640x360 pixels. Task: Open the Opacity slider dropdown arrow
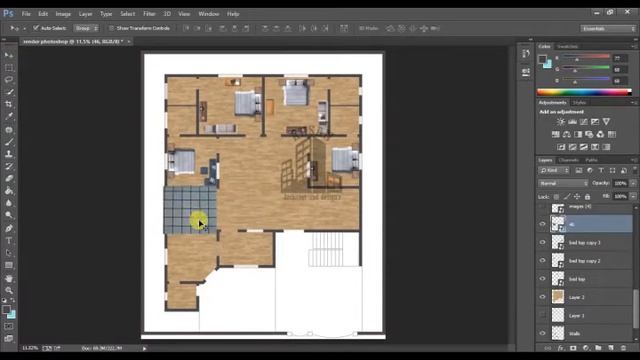point(633,183)
